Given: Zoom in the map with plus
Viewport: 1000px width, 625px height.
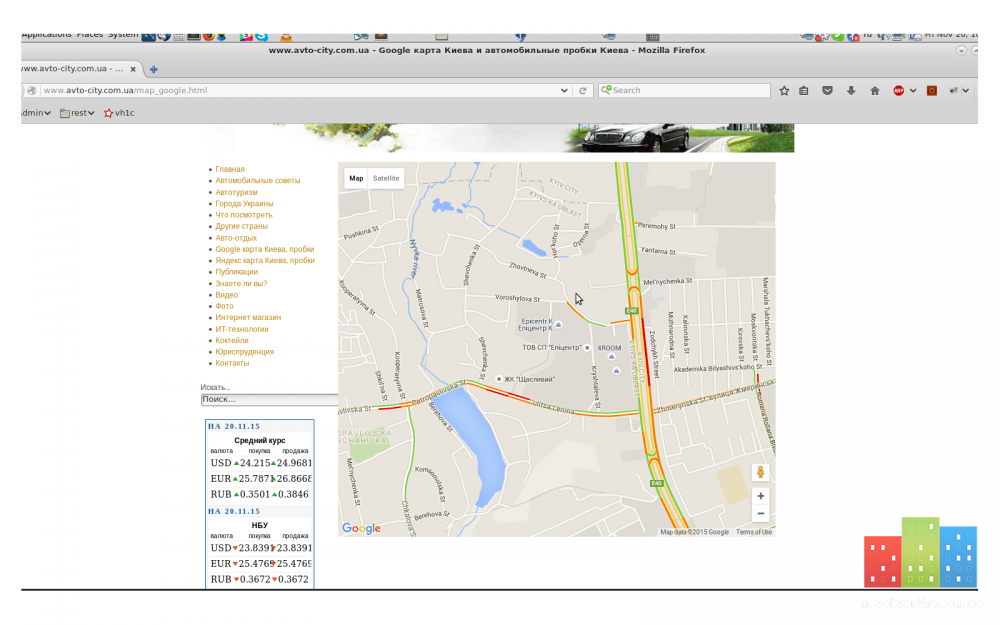Looking at the screenshot, I should pos(760,496).
